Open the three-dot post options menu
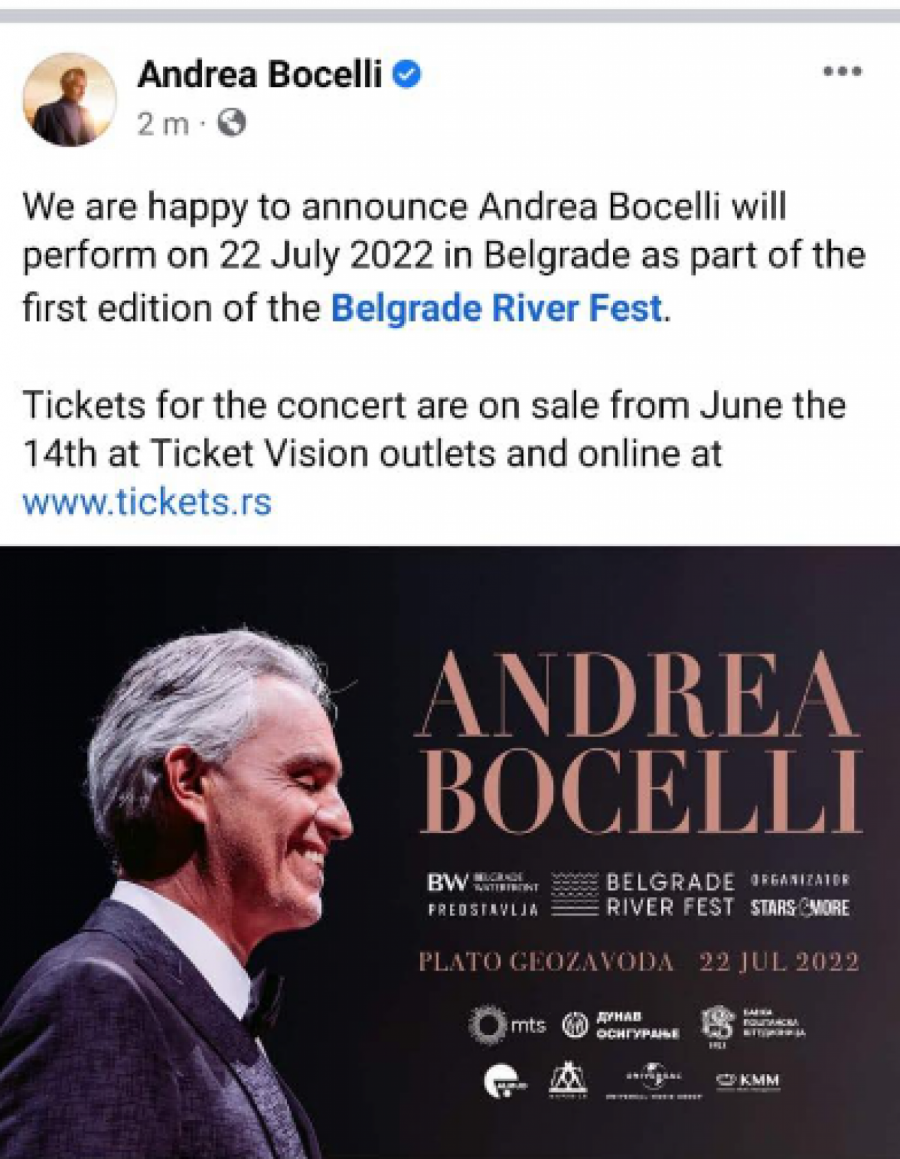Image resolution: width=900 pixels, height=1159 pixels. click(845, 70)
